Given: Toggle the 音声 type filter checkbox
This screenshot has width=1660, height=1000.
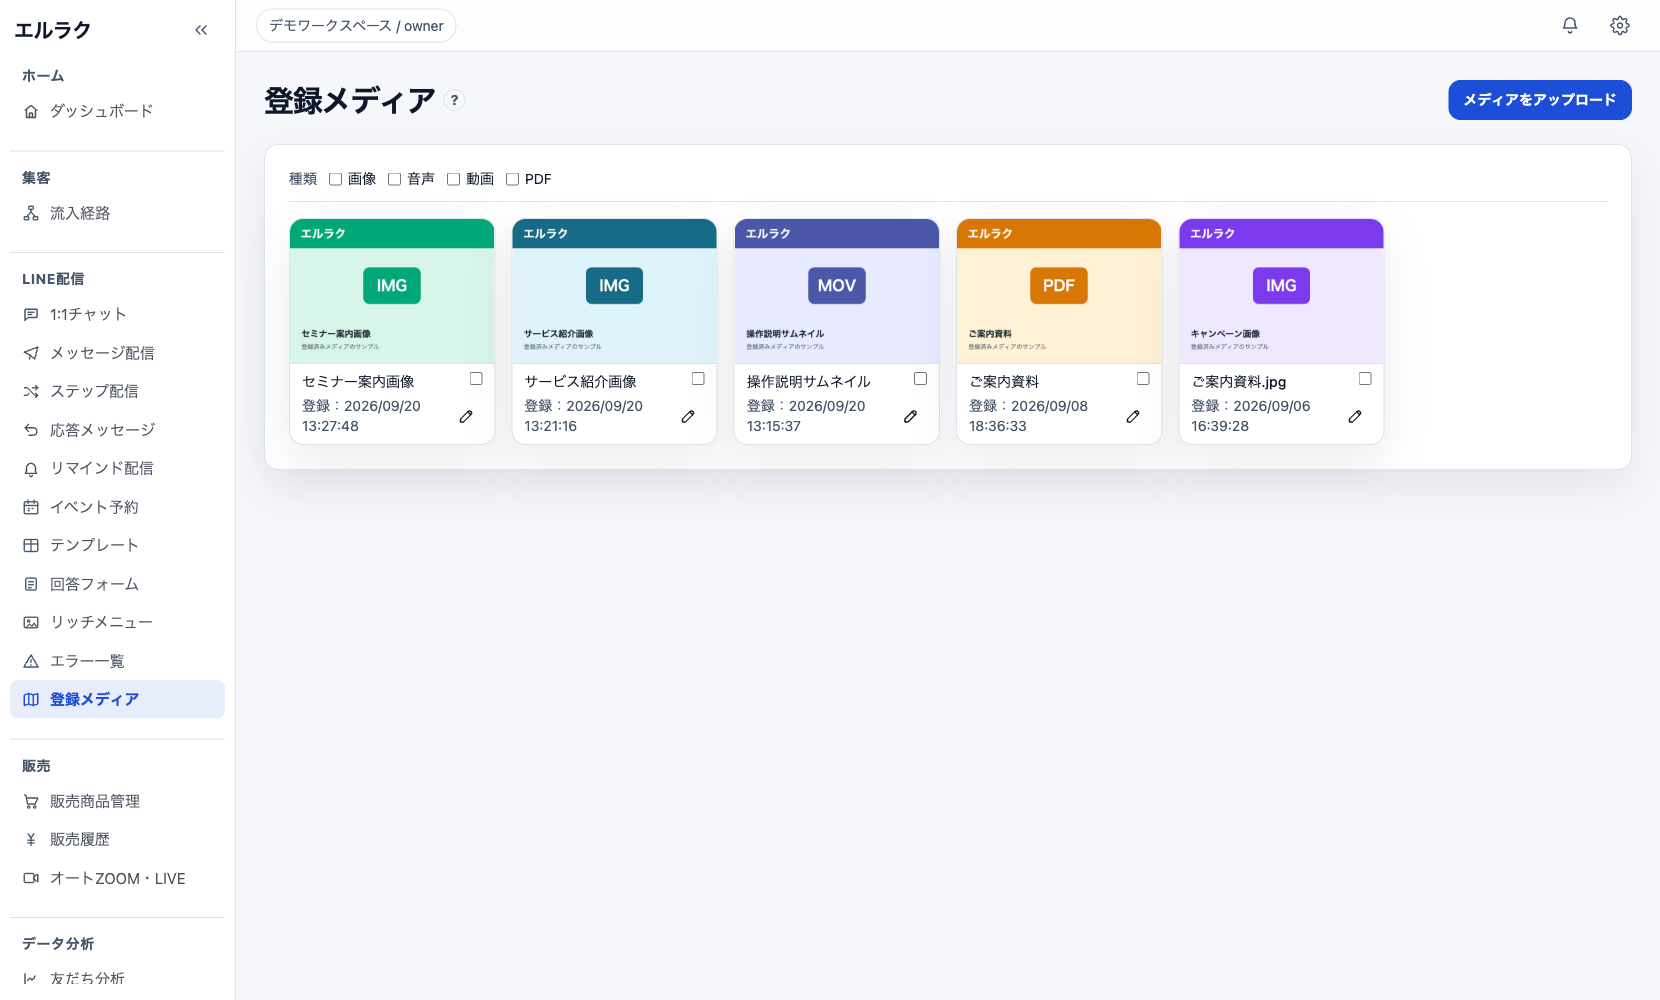Looking at the screenshot, I should pyautogui.click(x=395, y=179).
